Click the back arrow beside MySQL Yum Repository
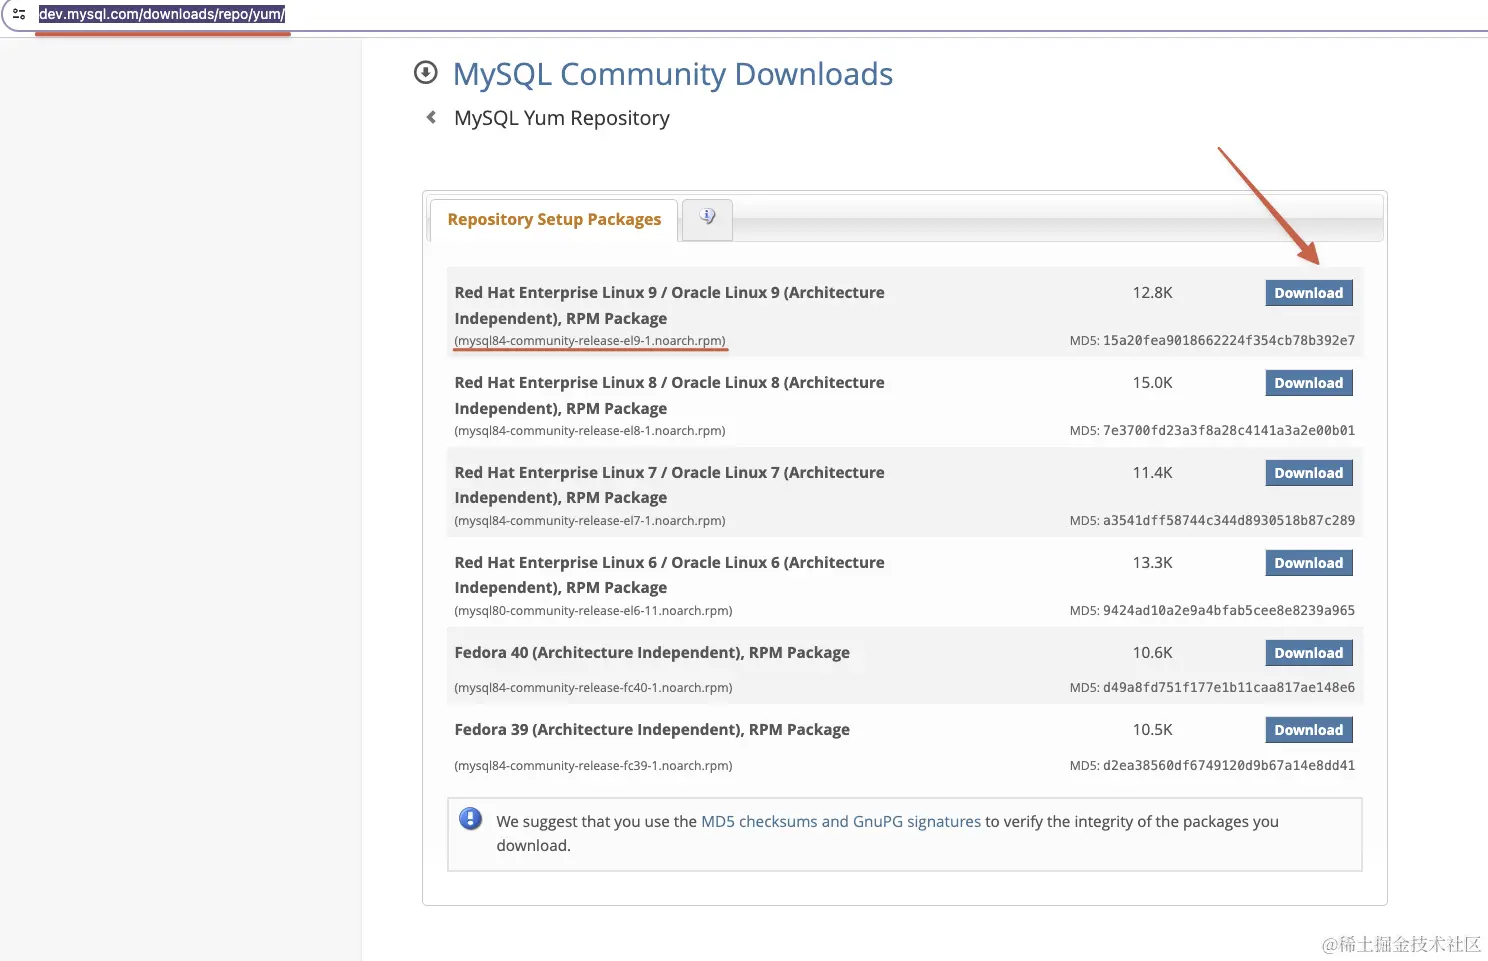 pos(431,117)
